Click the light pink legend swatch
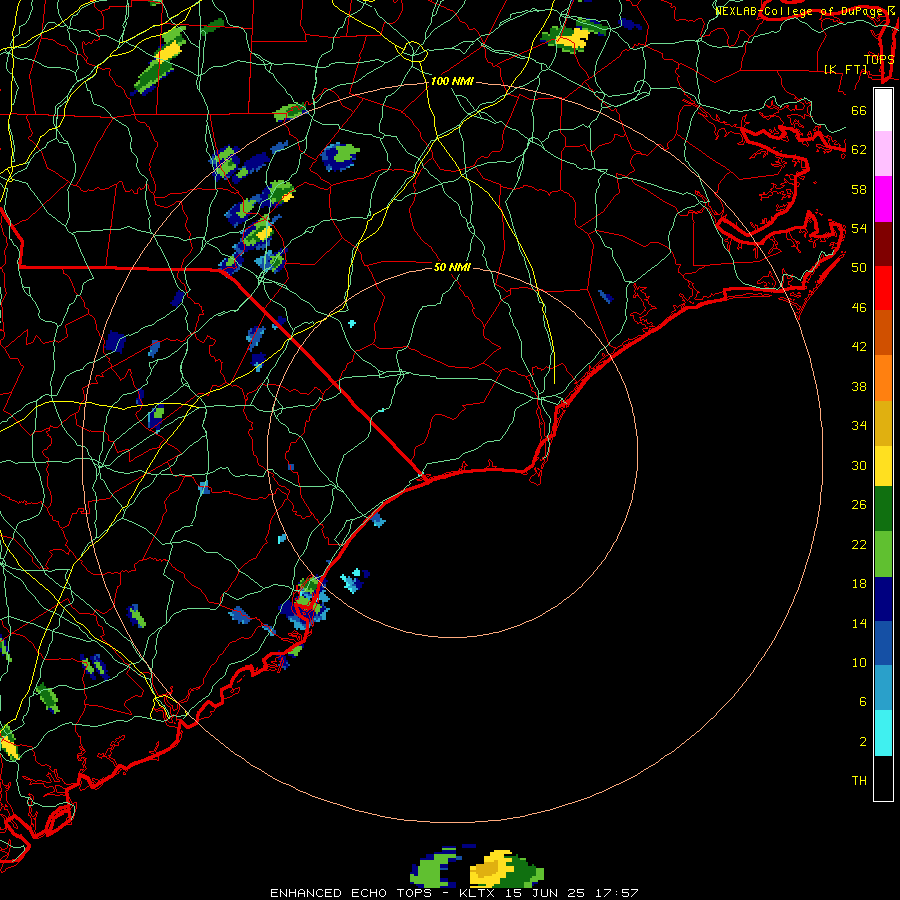This screenshot has height=900, width=900. (x=883, y=153)
